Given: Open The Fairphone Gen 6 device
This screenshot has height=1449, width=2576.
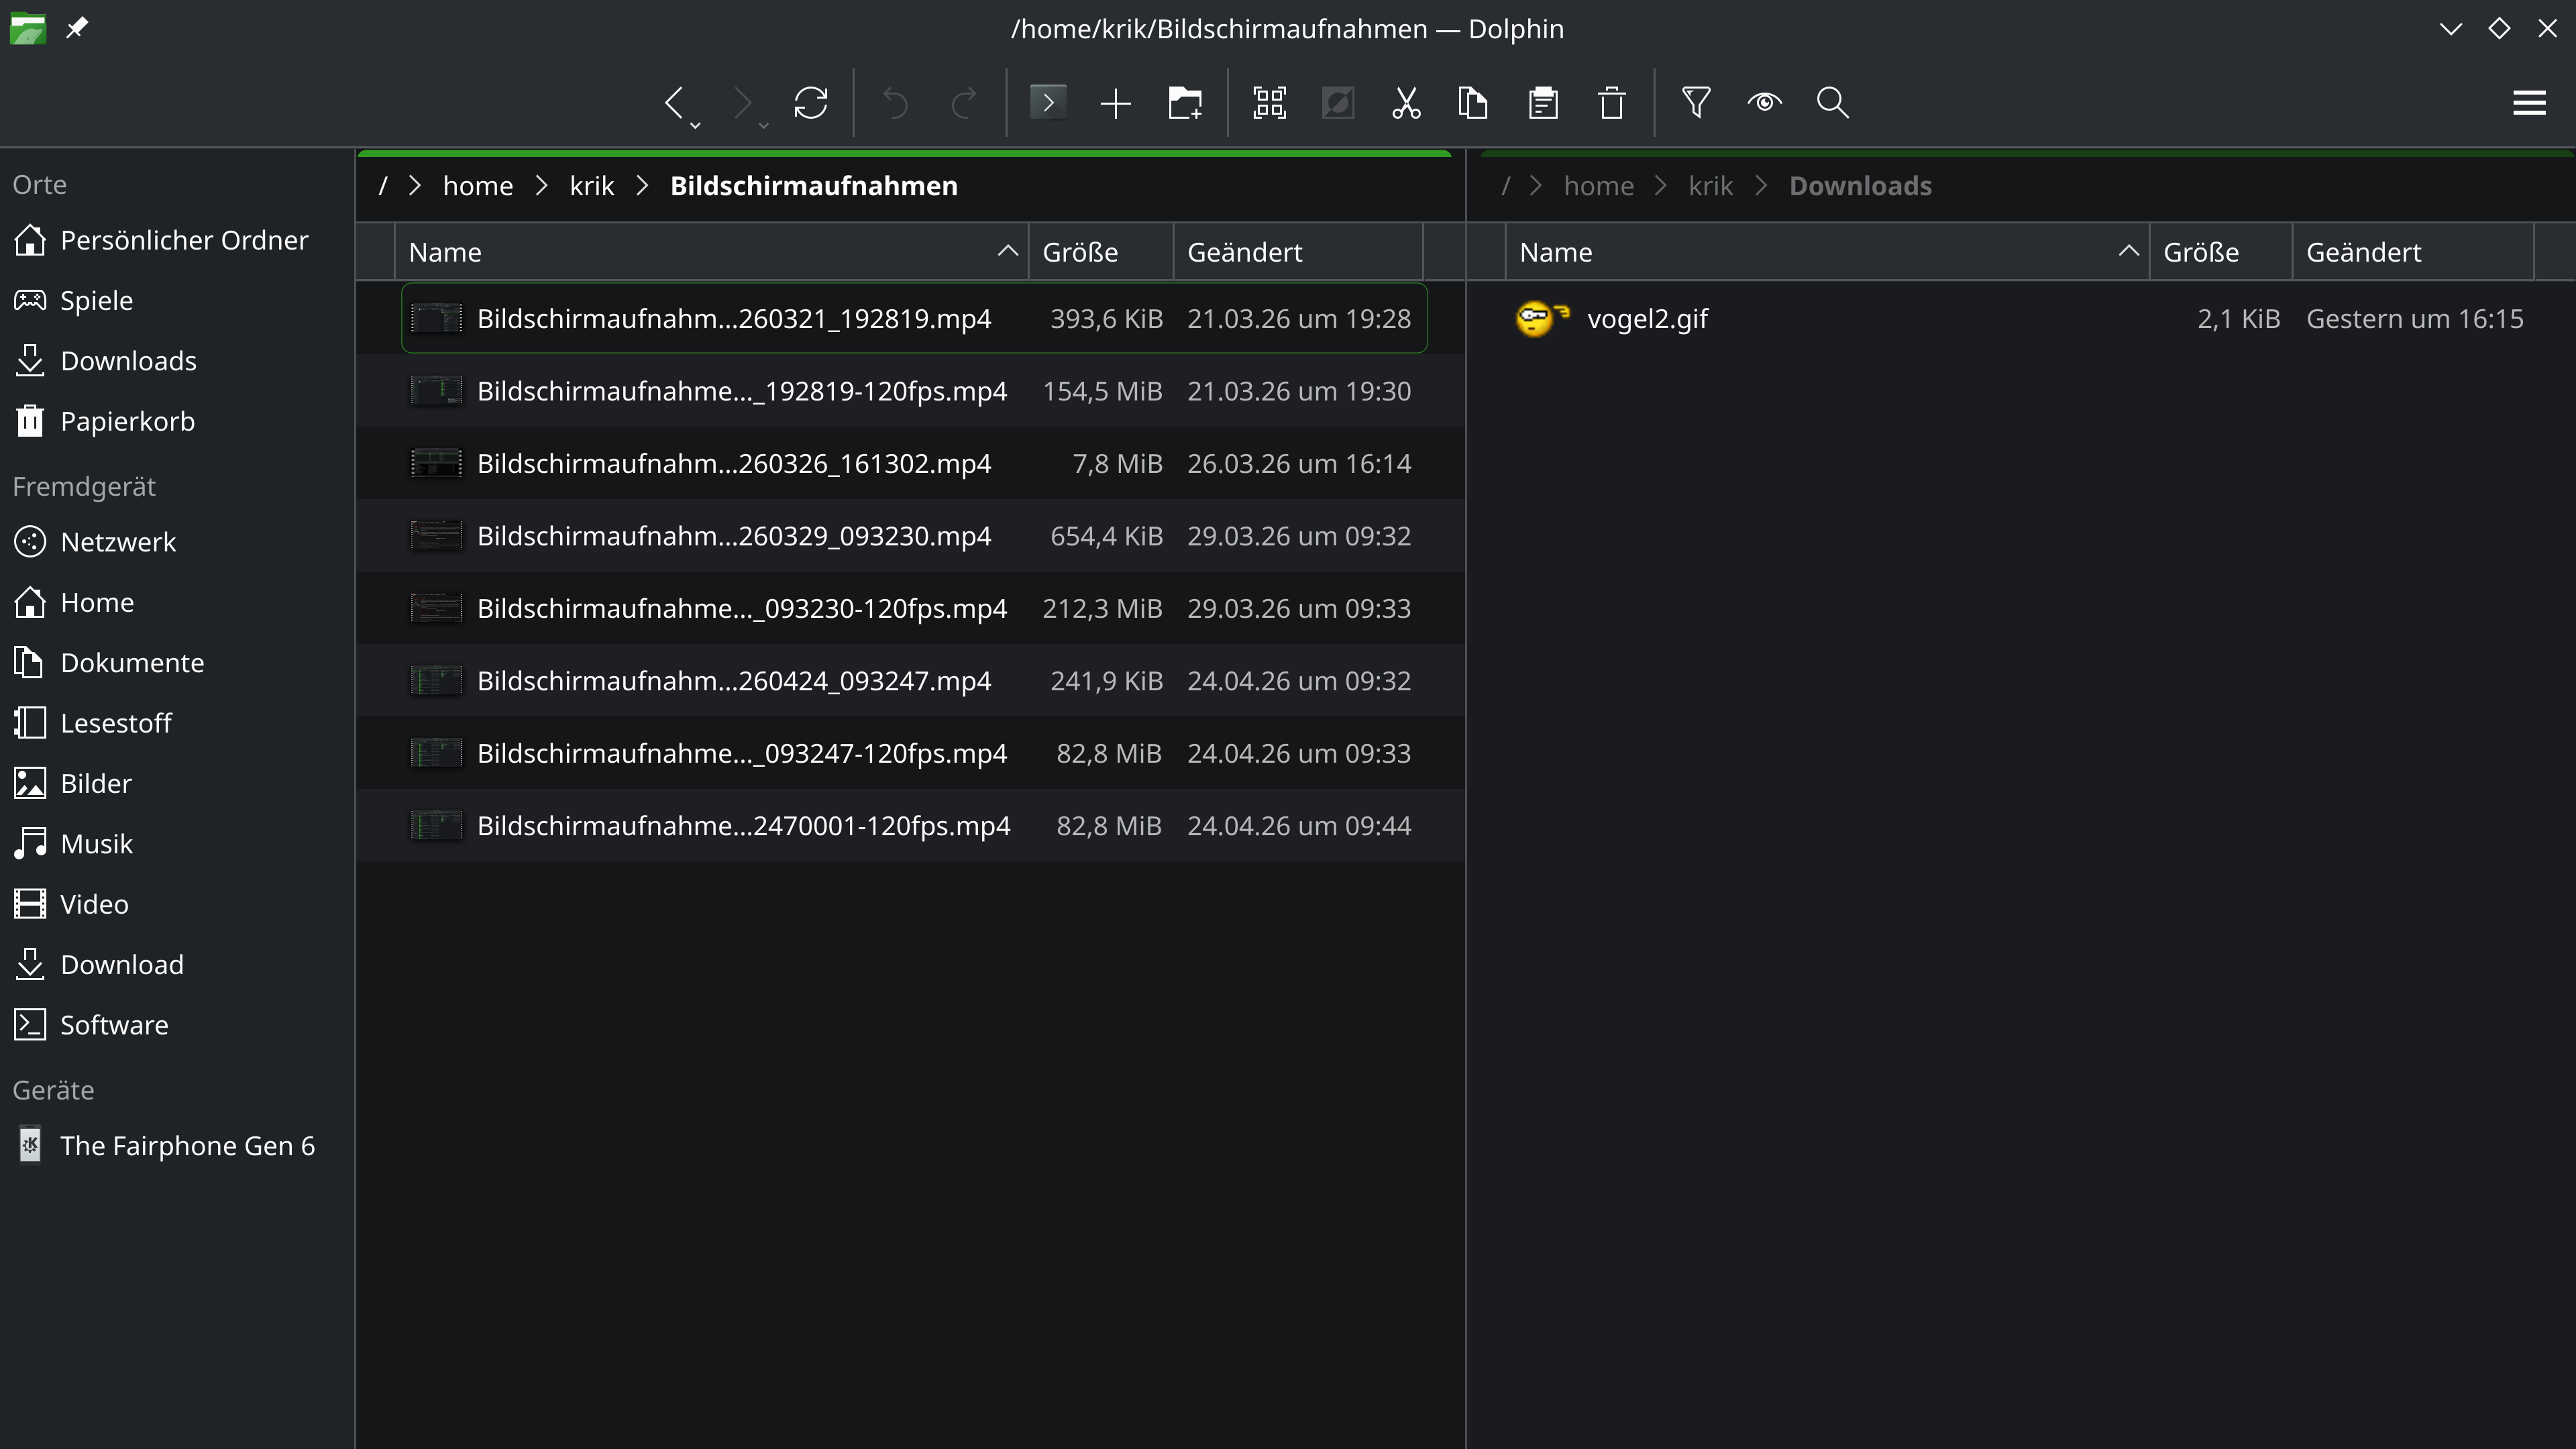Looking at the screenshot, I should [x=187, y=1146].
